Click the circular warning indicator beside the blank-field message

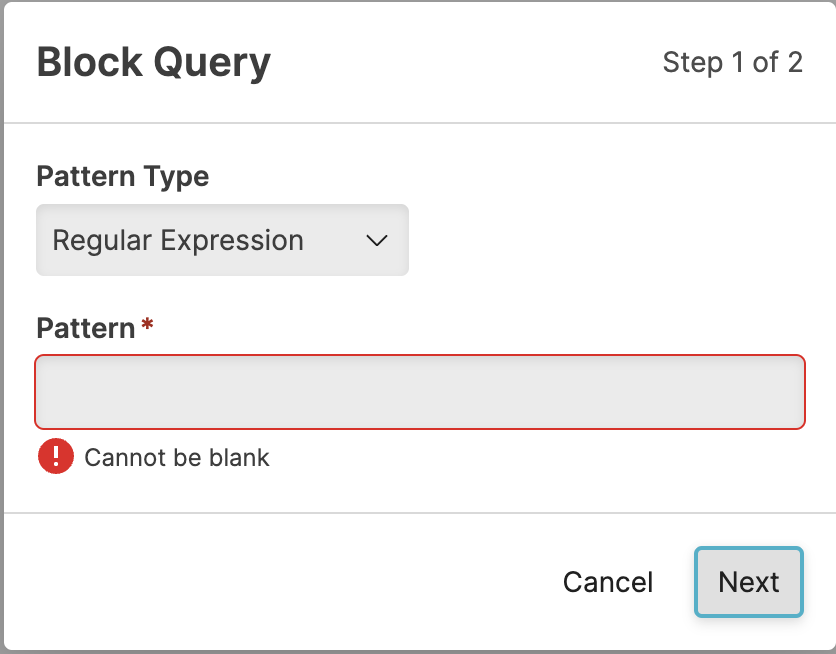pyautogui.click(x=56, y=456)
